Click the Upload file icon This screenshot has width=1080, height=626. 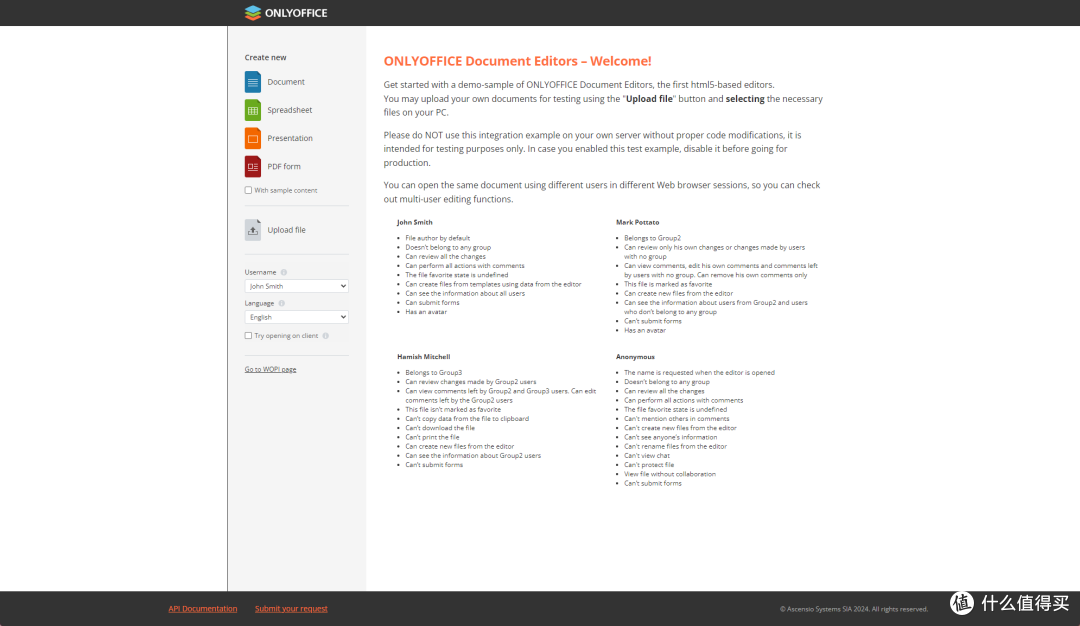click(x=253, y=230)
